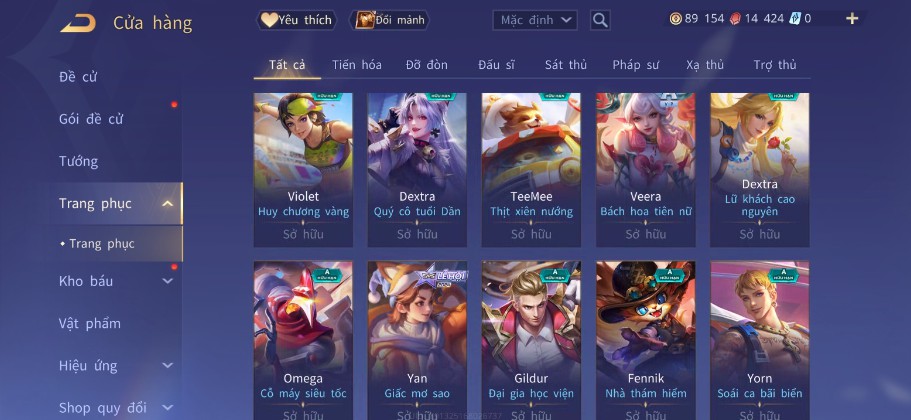Click the blue voucher currency icon
Image resolution: width=911 pixels, height=420 pixels.
coord(795,19)
